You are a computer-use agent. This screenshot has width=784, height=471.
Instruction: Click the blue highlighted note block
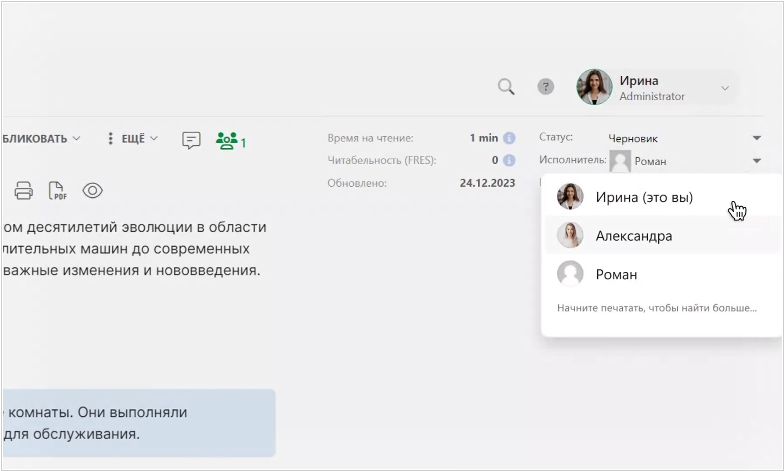138,423
